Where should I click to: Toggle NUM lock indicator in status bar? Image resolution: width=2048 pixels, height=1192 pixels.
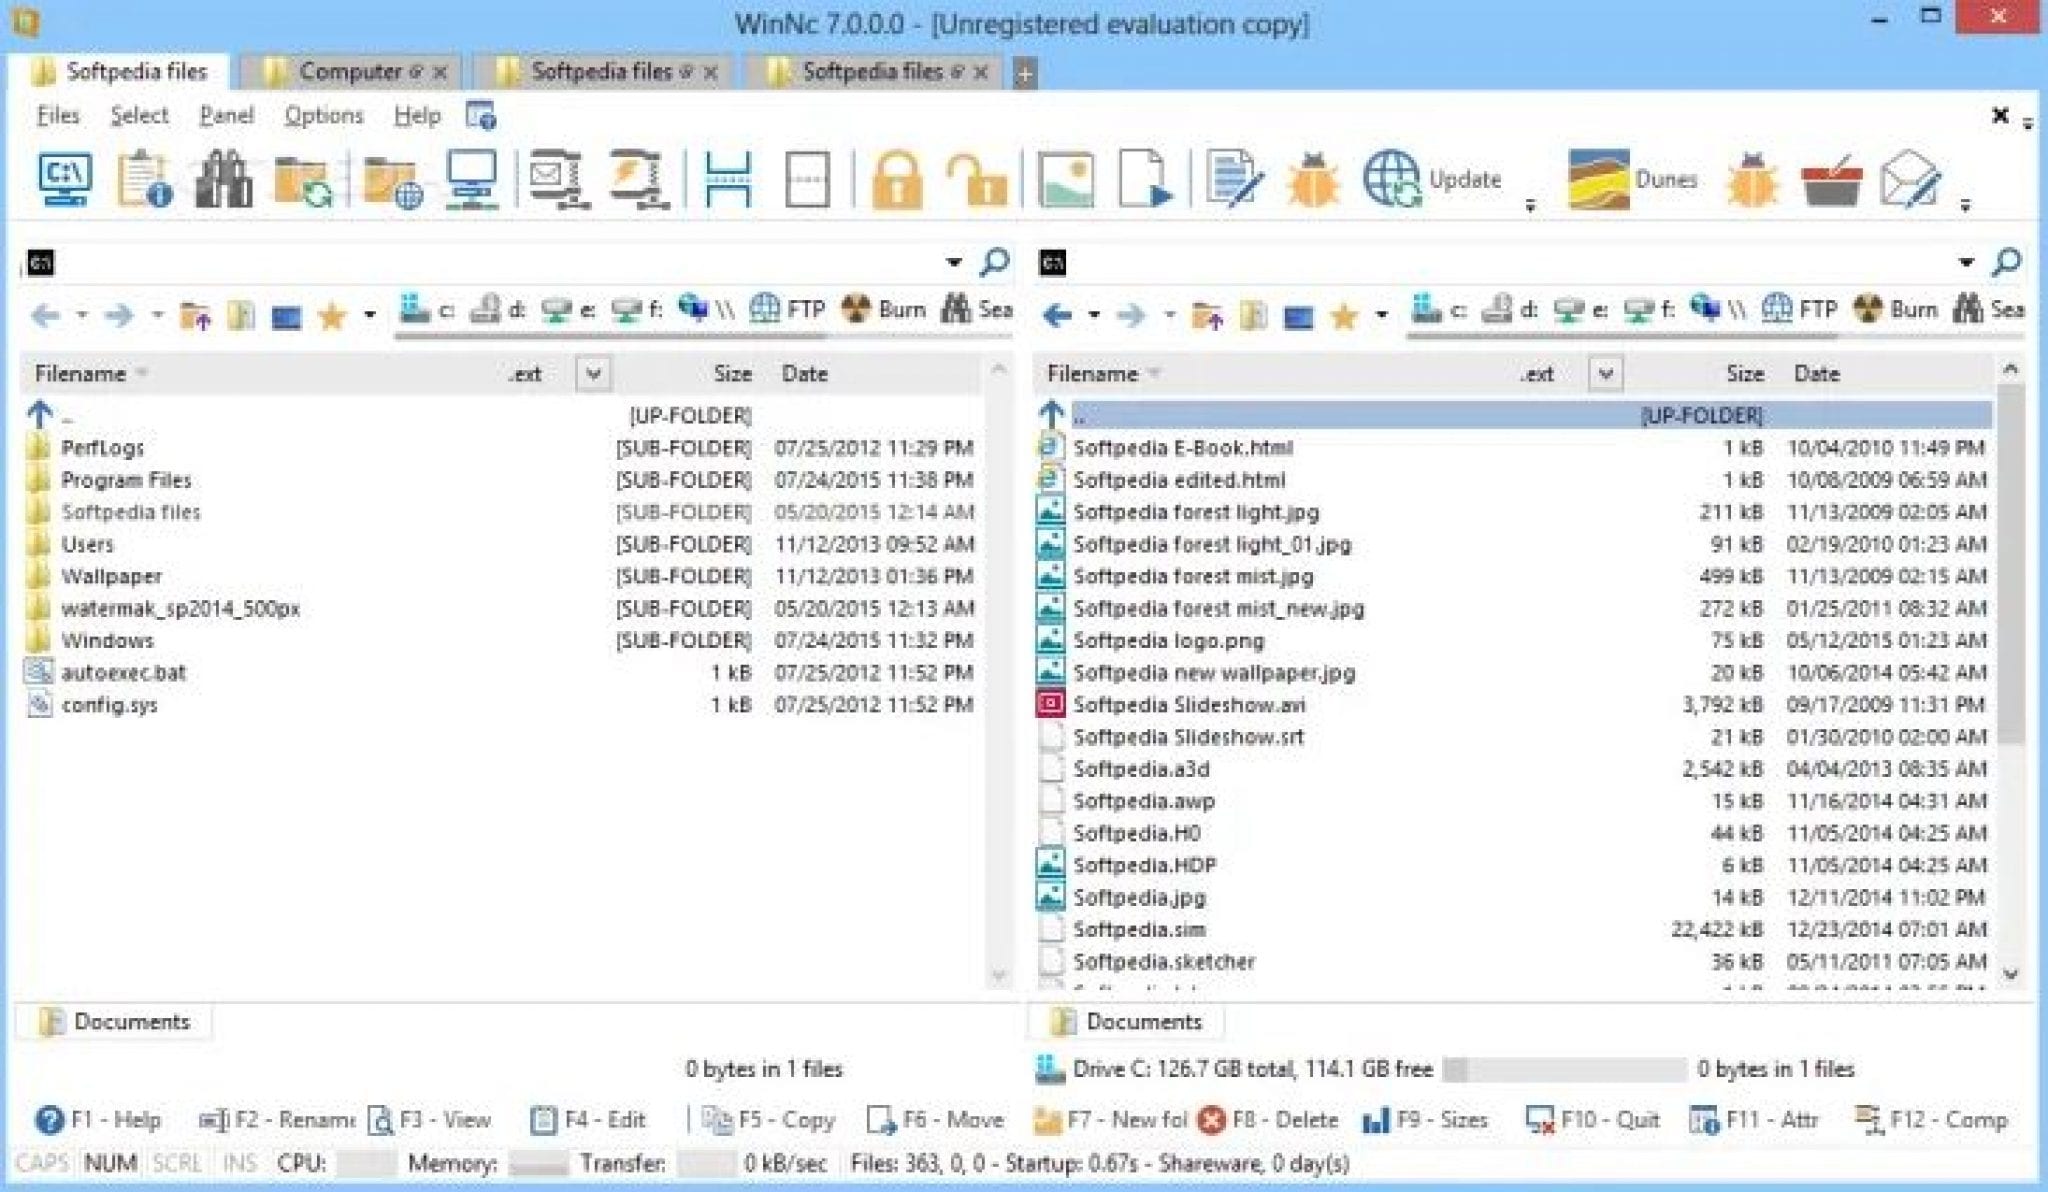point(112,1163)
